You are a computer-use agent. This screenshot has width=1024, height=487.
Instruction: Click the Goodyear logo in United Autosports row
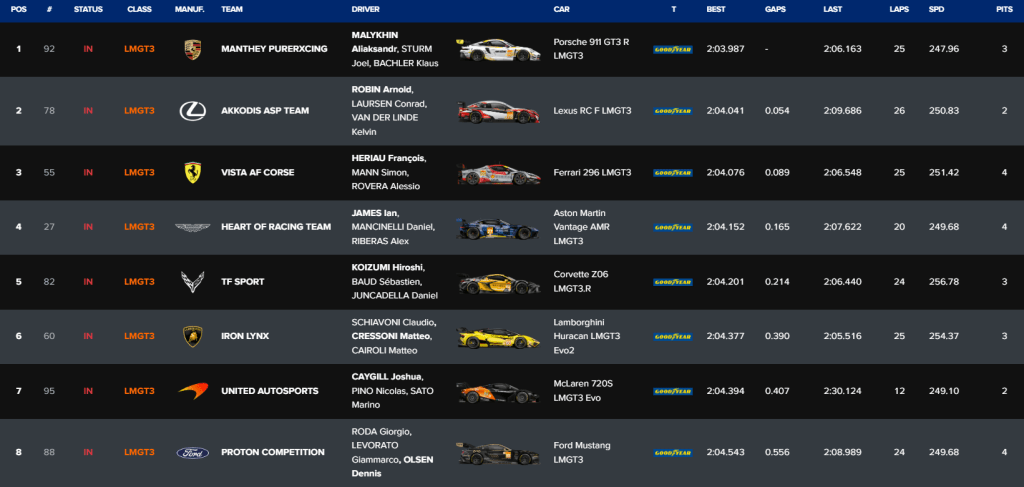(x=673, y=391)
